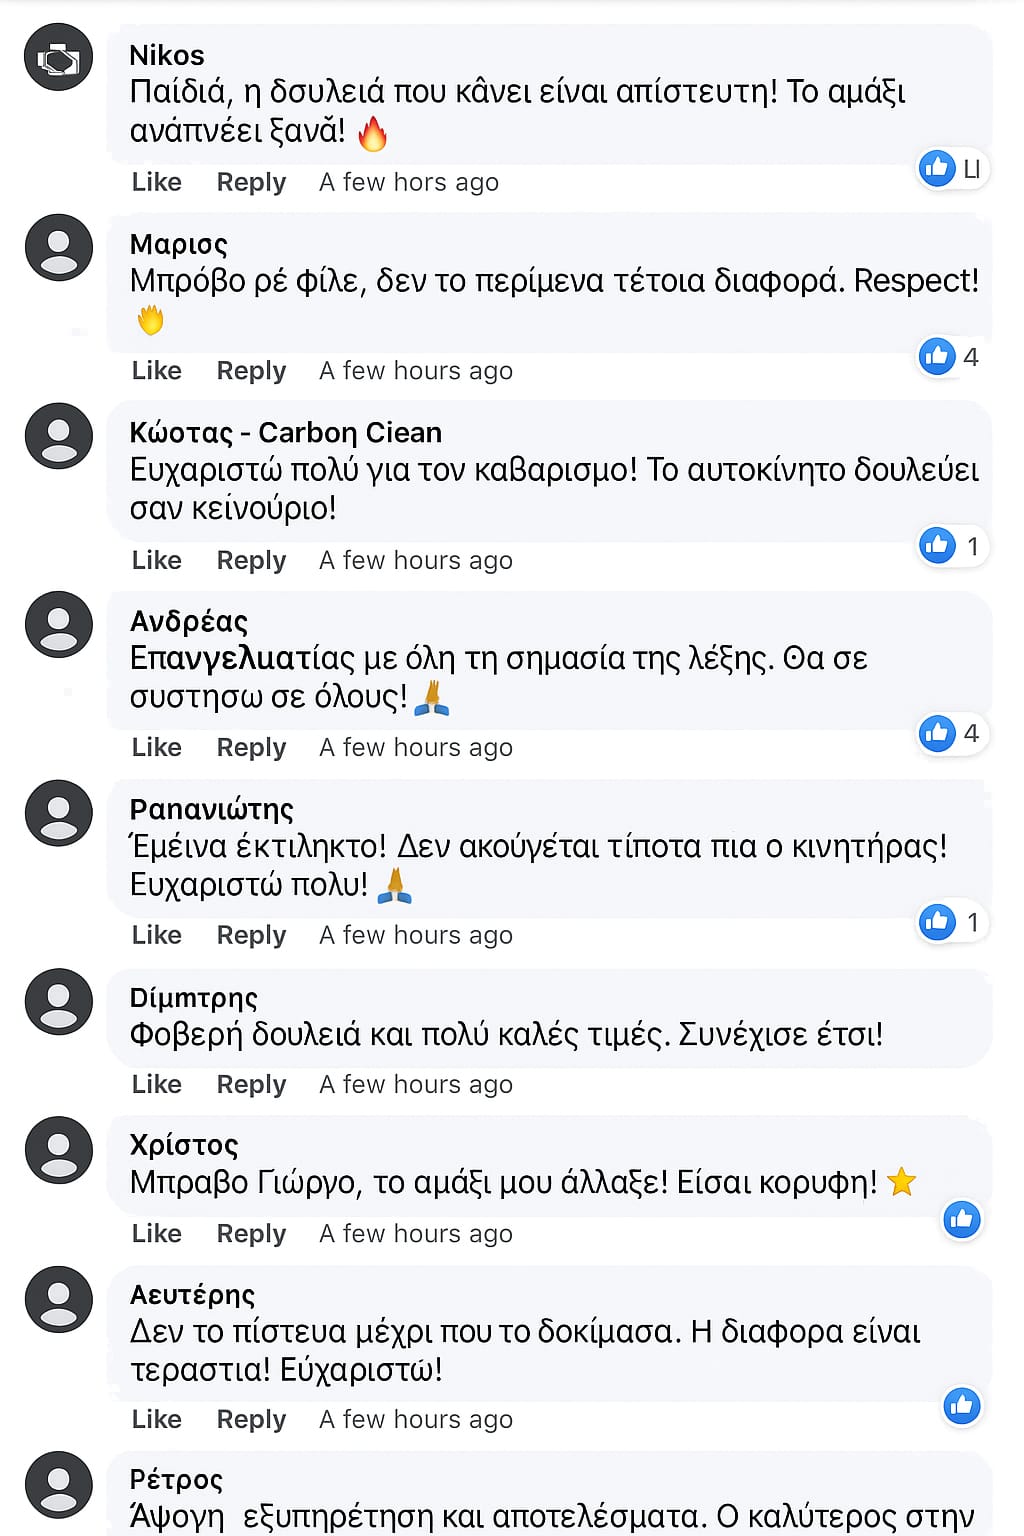Click timestamp on Λευτέρης's comment
The image size is (1024, 1536).
pos(415,1419)
